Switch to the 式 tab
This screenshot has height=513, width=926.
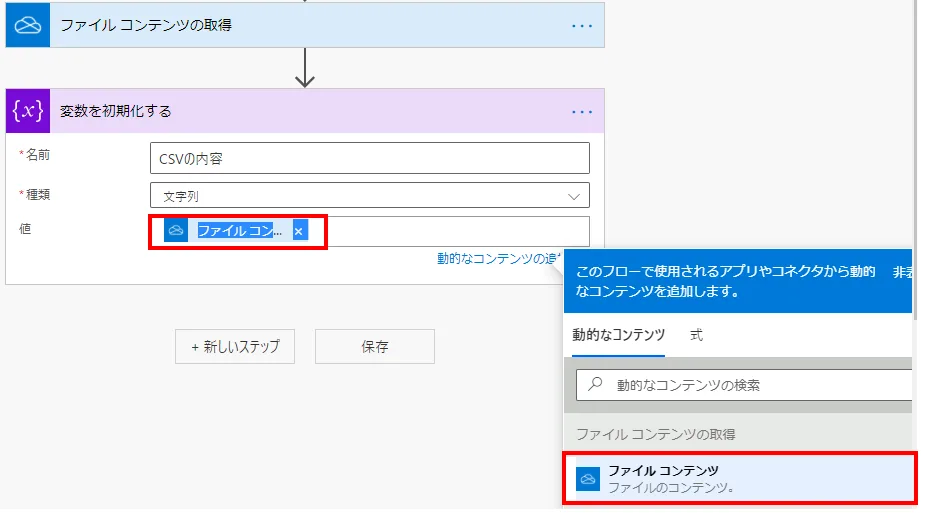(x=696, y=335)
